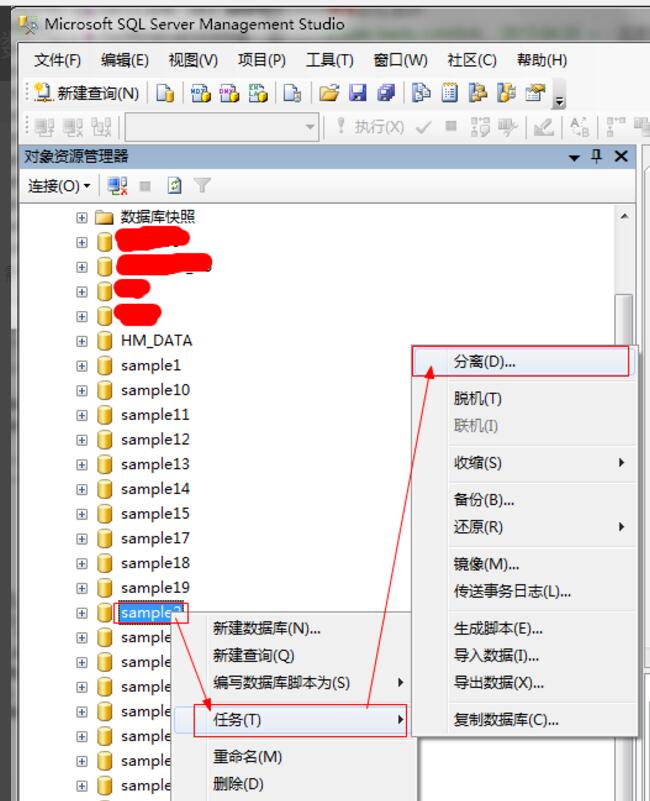This screenshot has height=801, width=650.
Task: Click the XMLA query icon
Action: 258,93
